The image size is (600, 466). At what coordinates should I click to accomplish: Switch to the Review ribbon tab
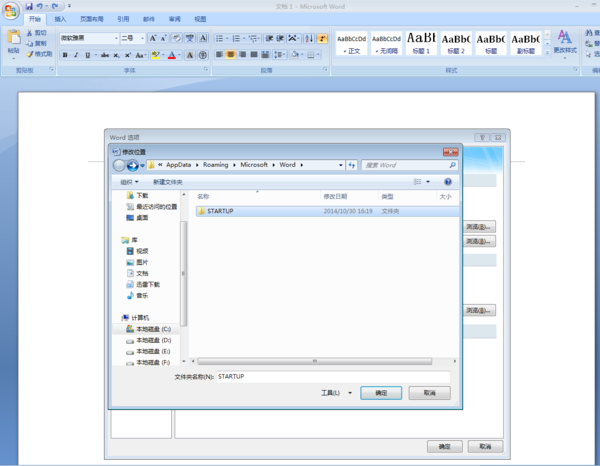click(x=174, y=19)
